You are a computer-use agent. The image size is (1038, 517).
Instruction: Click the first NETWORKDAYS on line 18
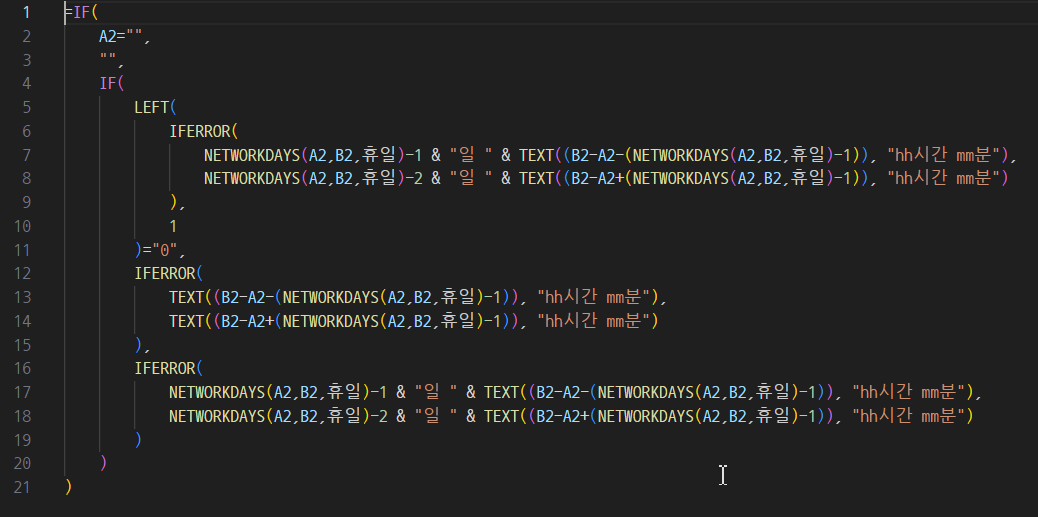point(217,416)
